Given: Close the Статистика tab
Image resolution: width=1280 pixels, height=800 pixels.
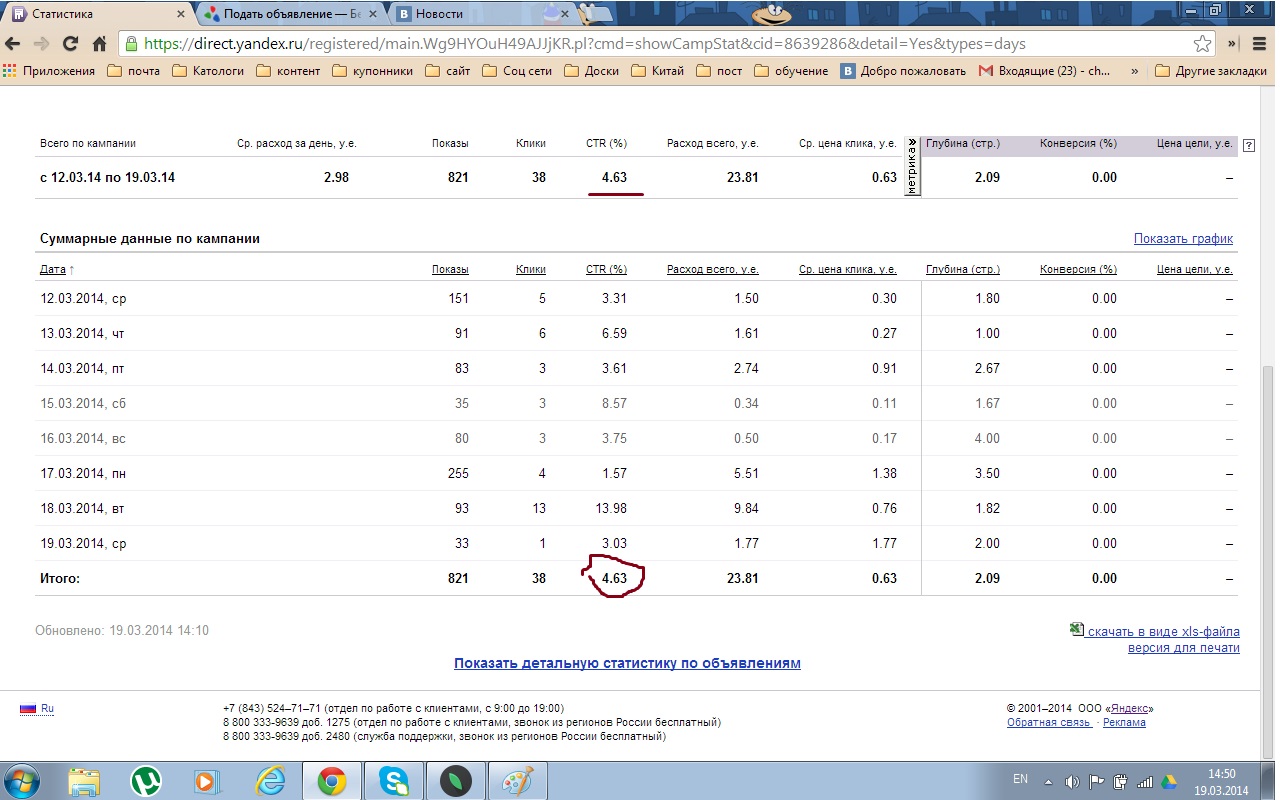Looking at the screenshot, I should (x=179, y=14).
